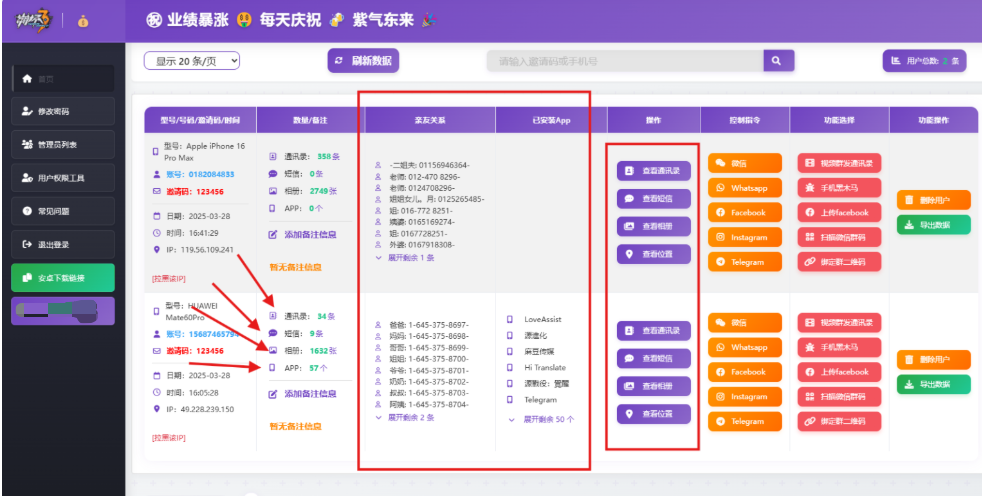Click 查看通讯录 in the iPhone 16 Pro Max row

click(x=654, y=170)
